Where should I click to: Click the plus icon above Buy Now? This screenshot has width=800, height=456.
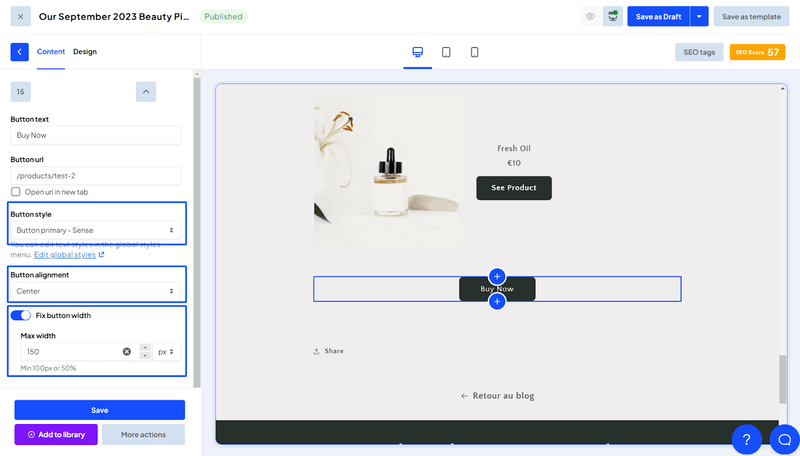tap(497, 276)
